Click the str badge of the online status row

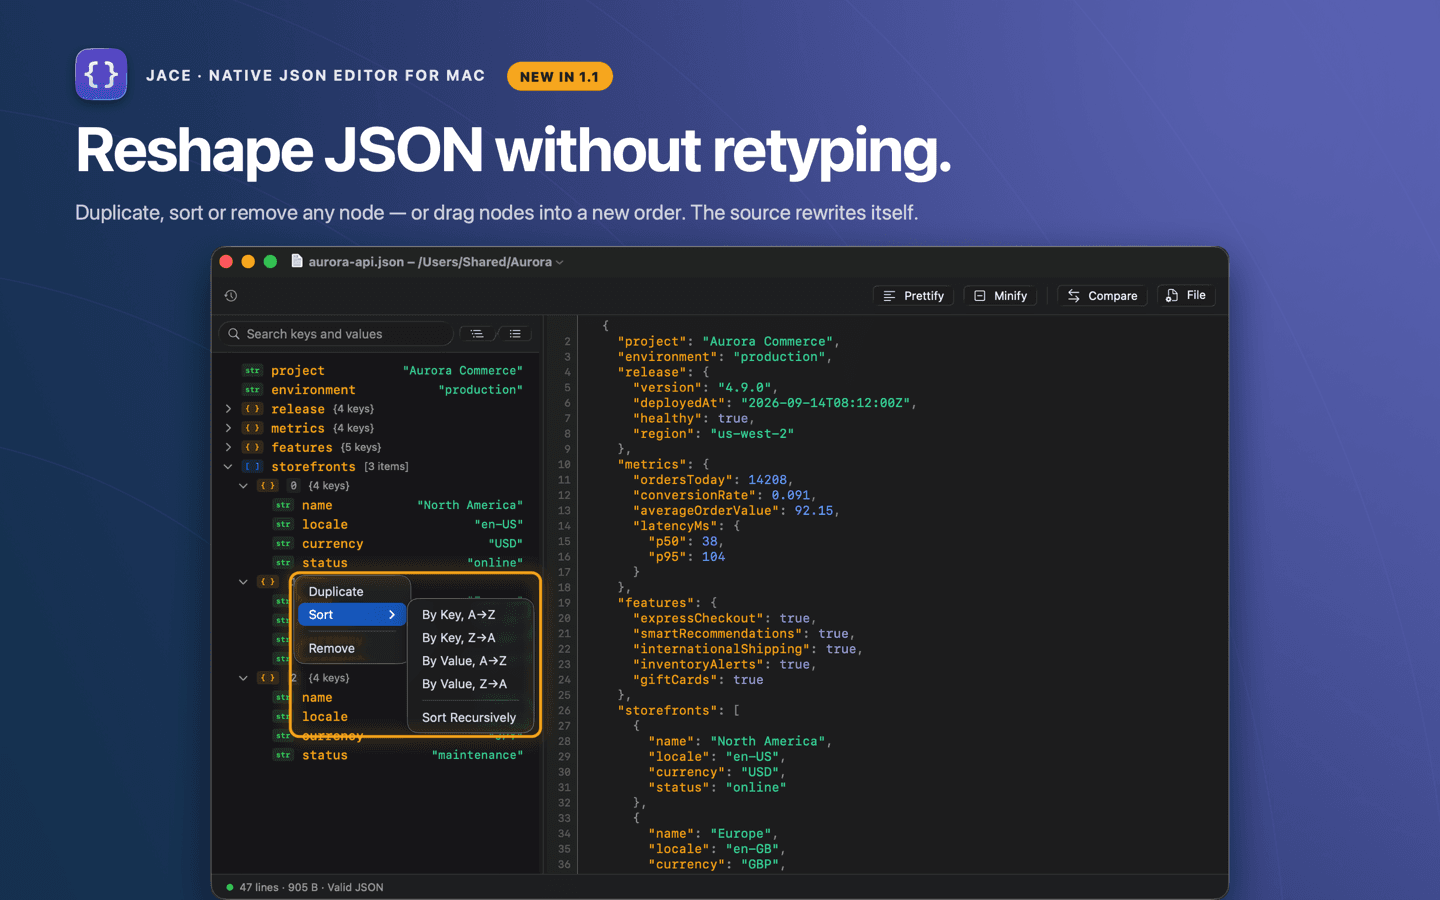pyautogui.click(x=284, y=563)
